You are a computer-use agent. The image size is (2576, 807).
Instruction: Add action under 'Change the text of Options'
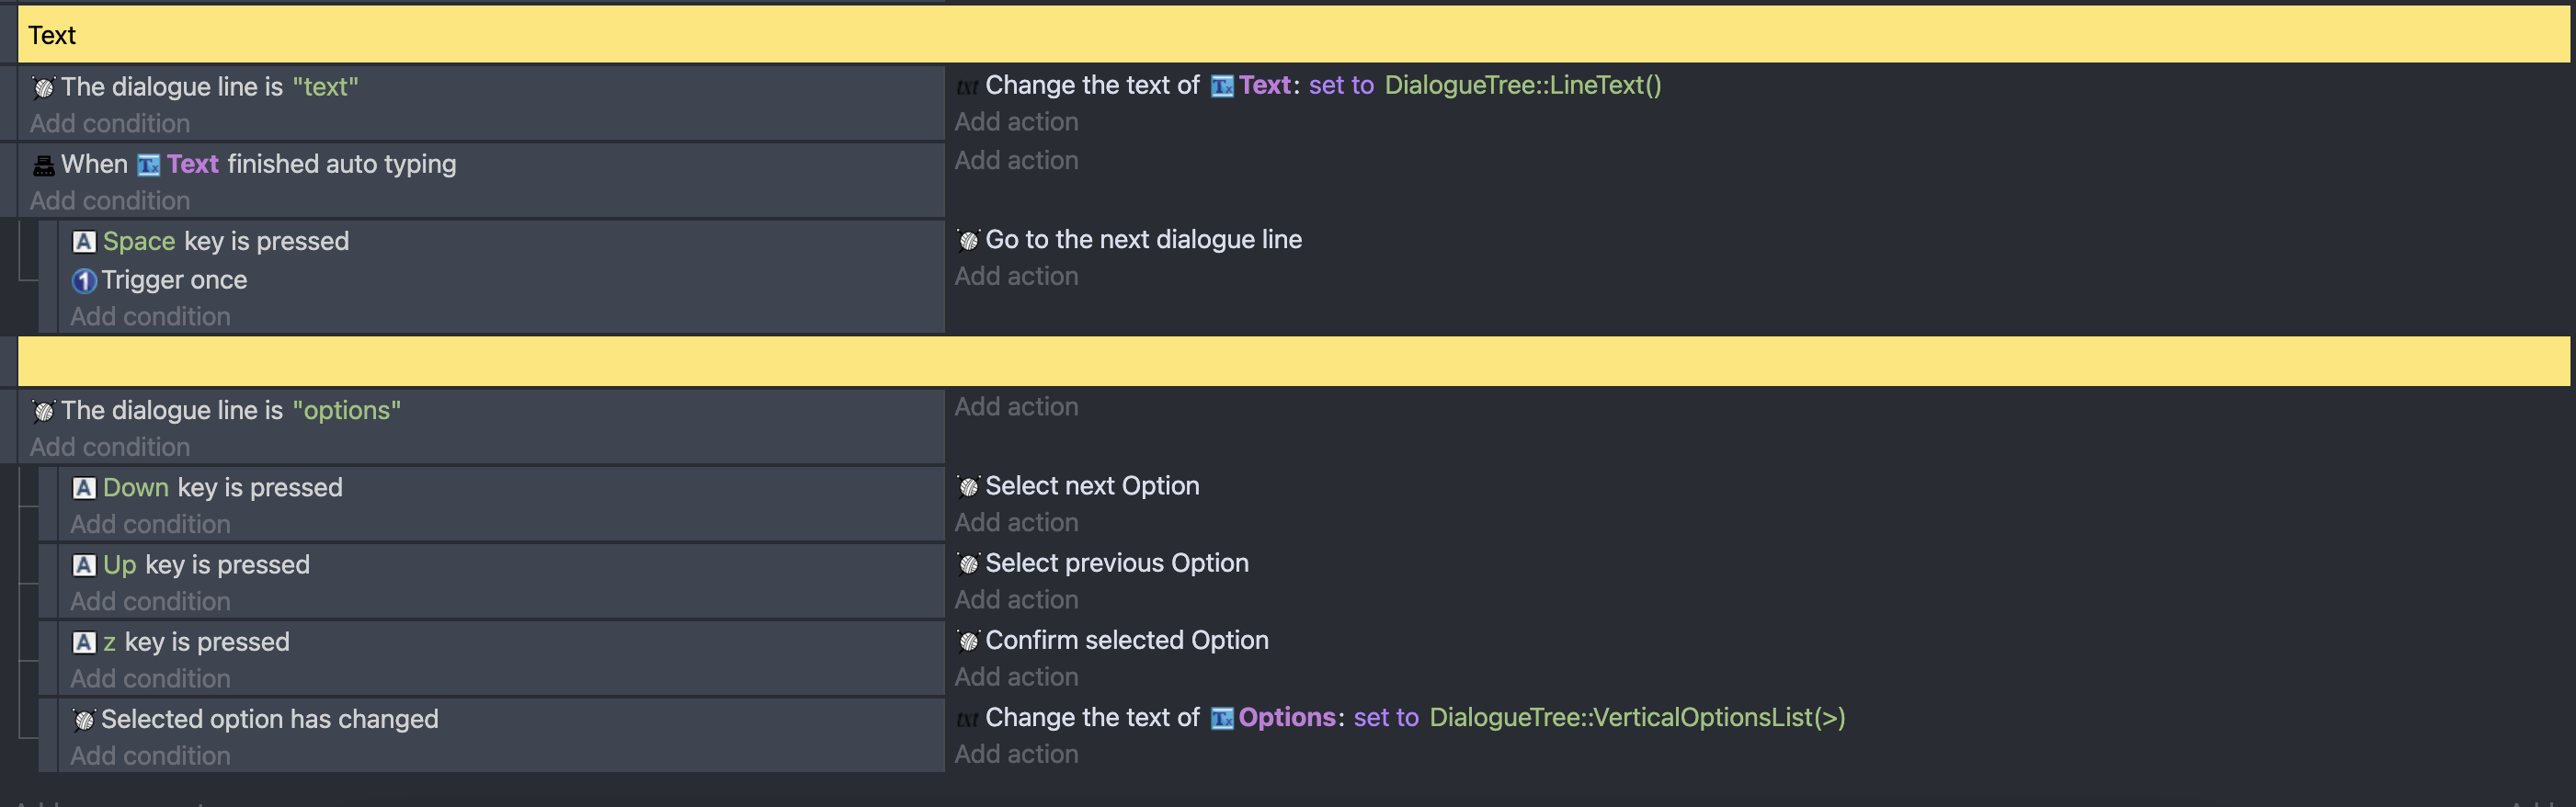[1016, 753]
